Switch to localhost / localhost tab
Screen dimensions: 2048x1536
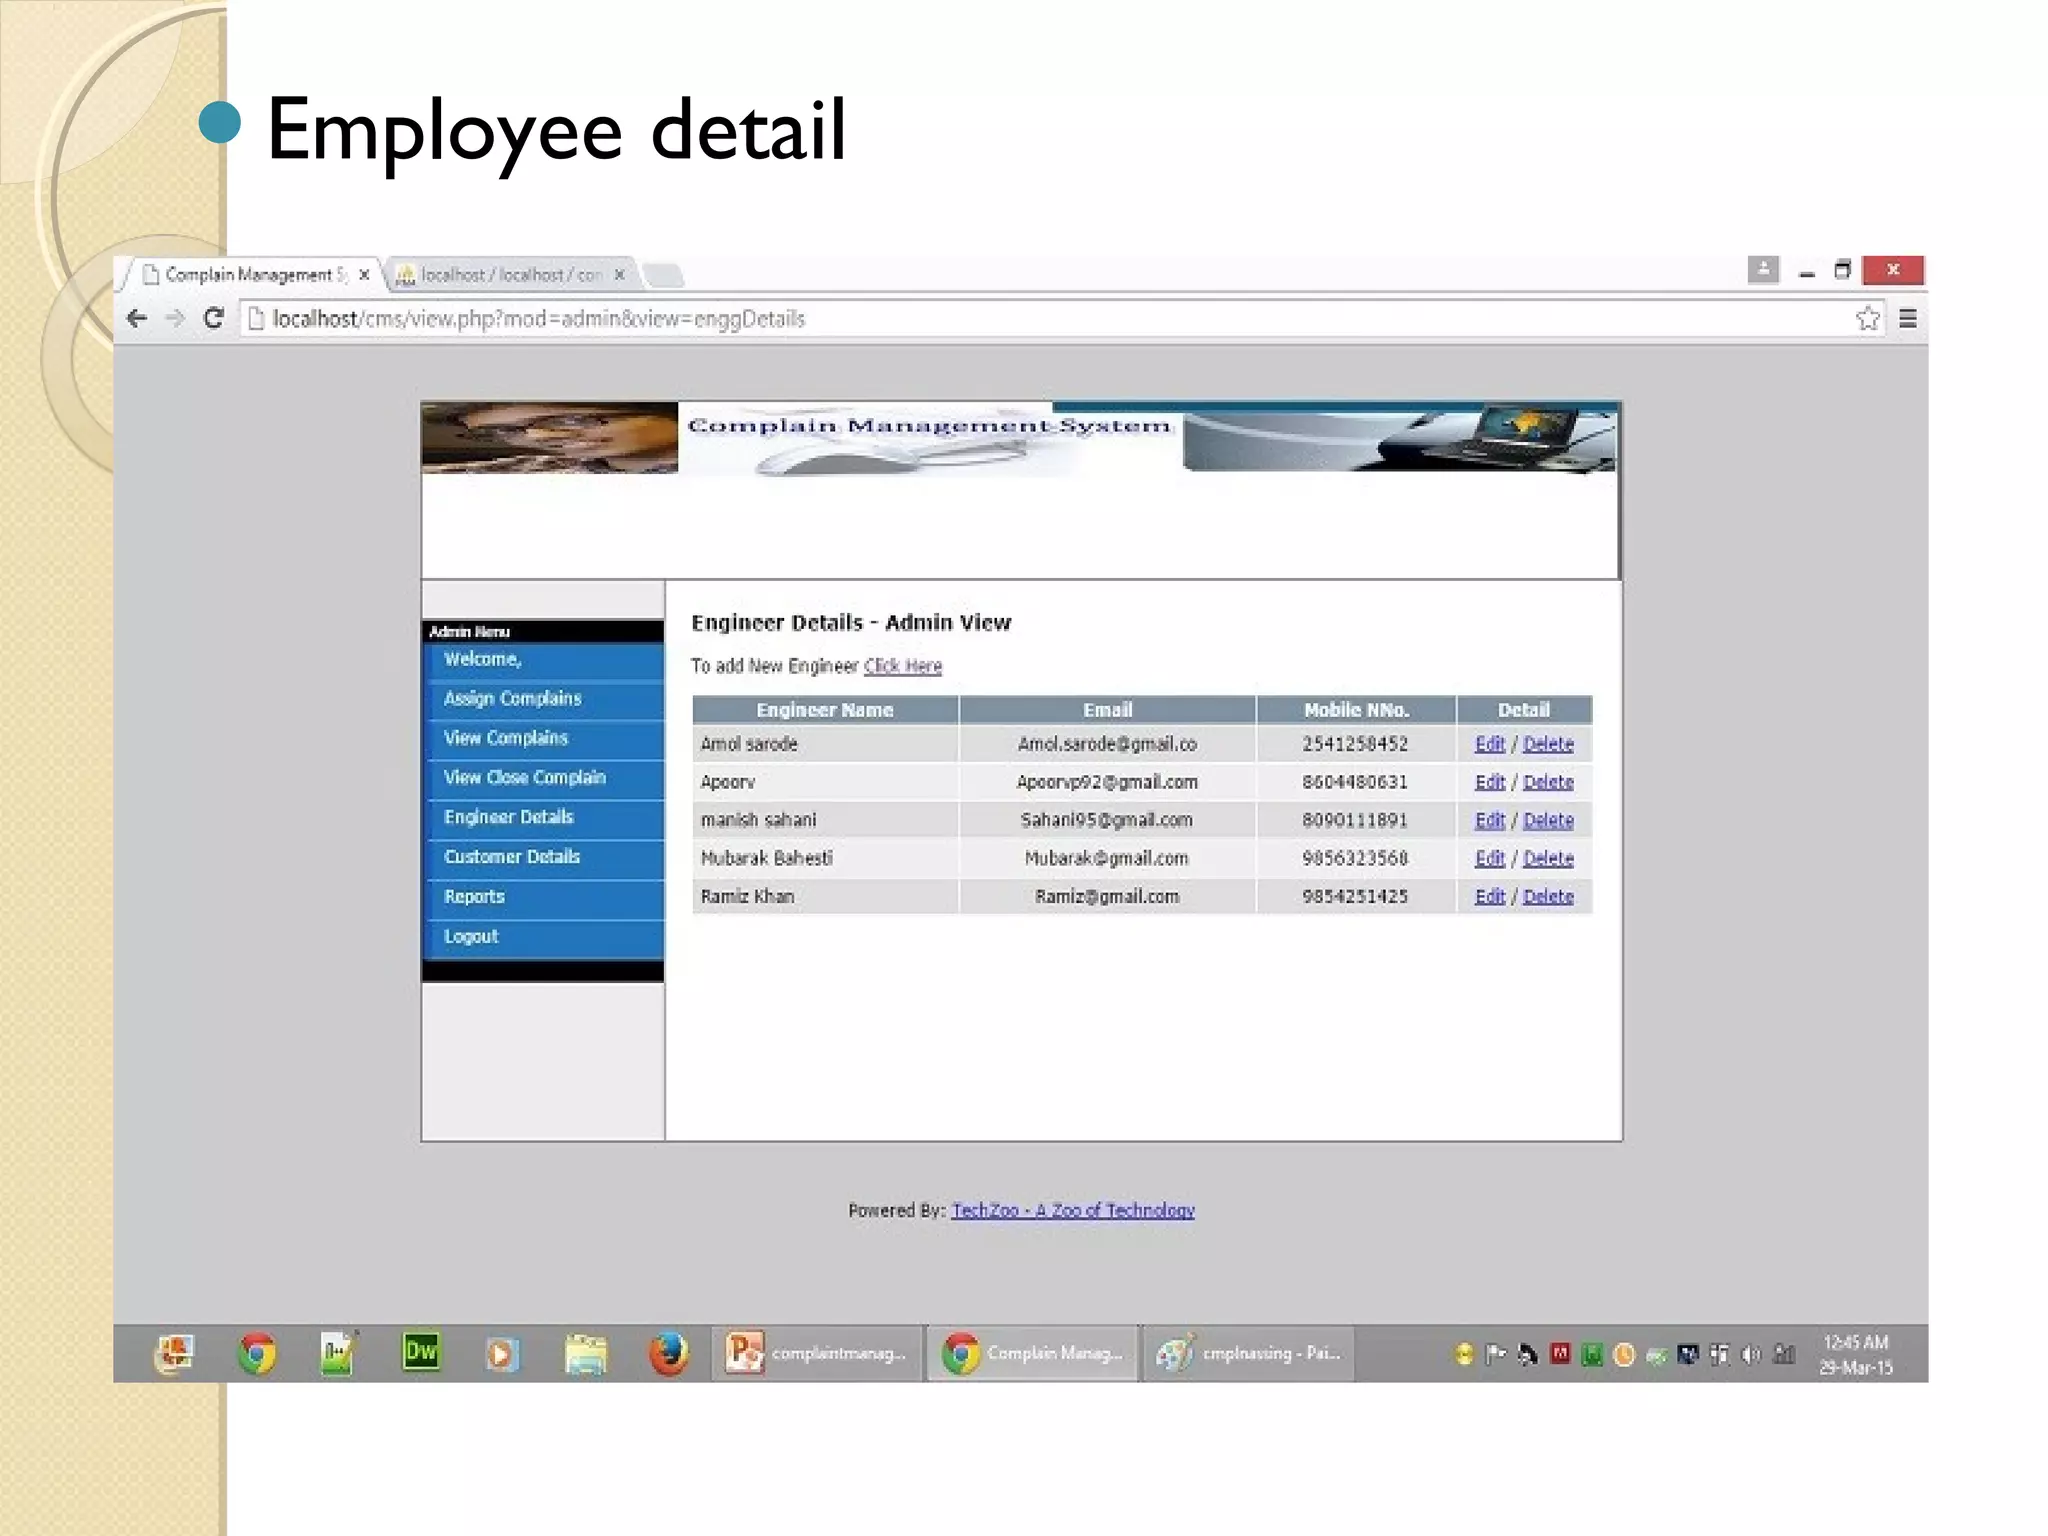pos(510,275)
